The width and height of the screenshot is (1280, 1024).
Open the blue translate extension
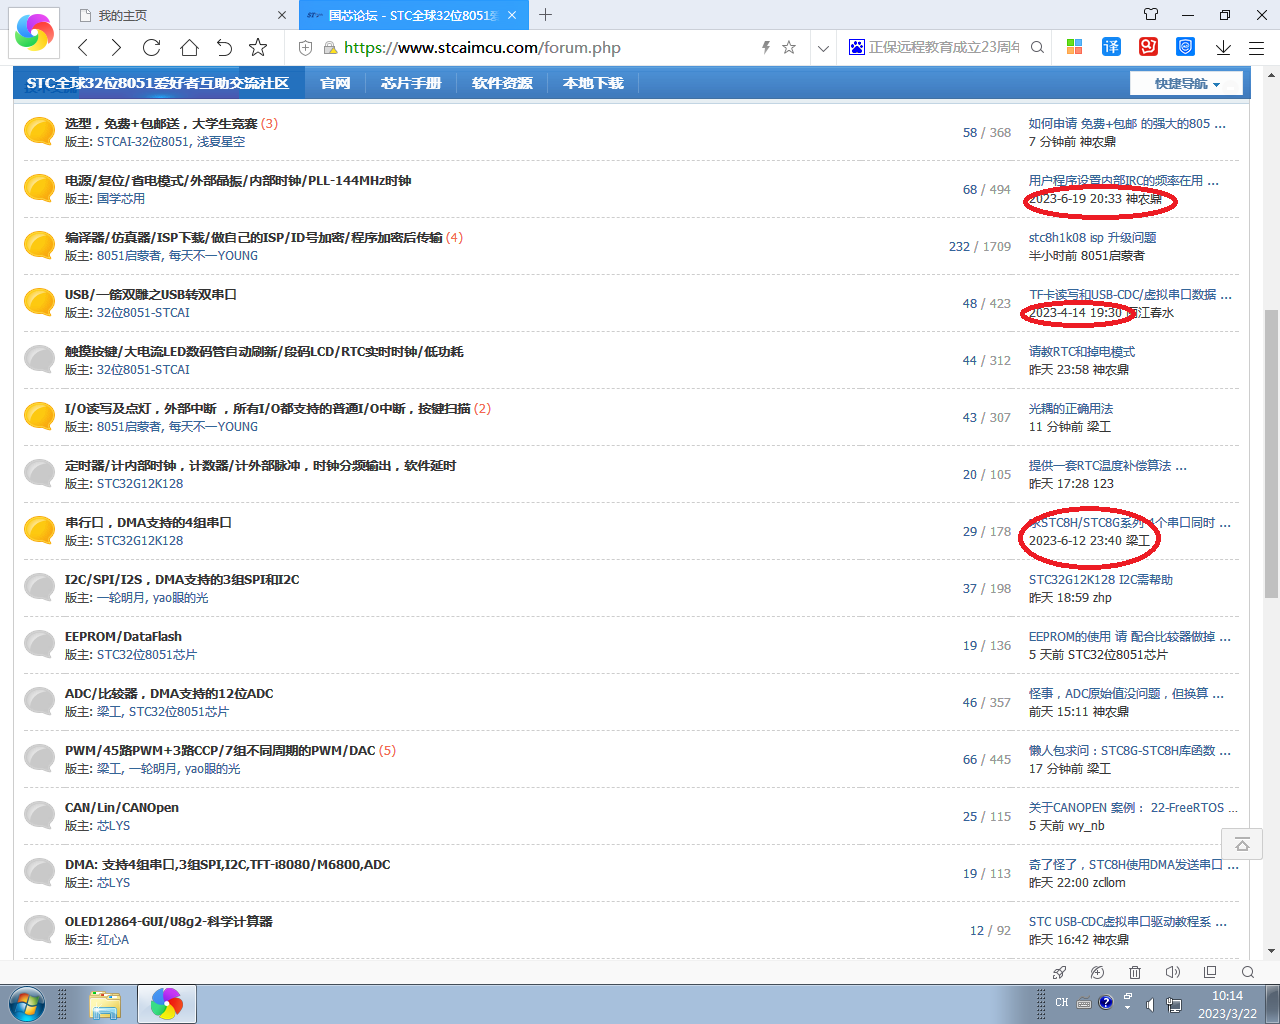(1111, 47)
